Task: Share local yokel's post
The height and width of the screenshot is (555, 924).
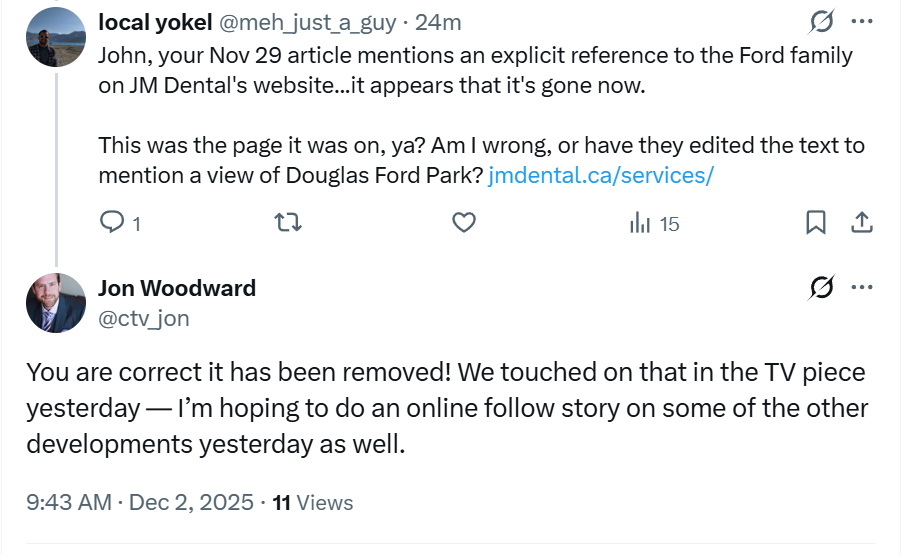Action: 860,223
